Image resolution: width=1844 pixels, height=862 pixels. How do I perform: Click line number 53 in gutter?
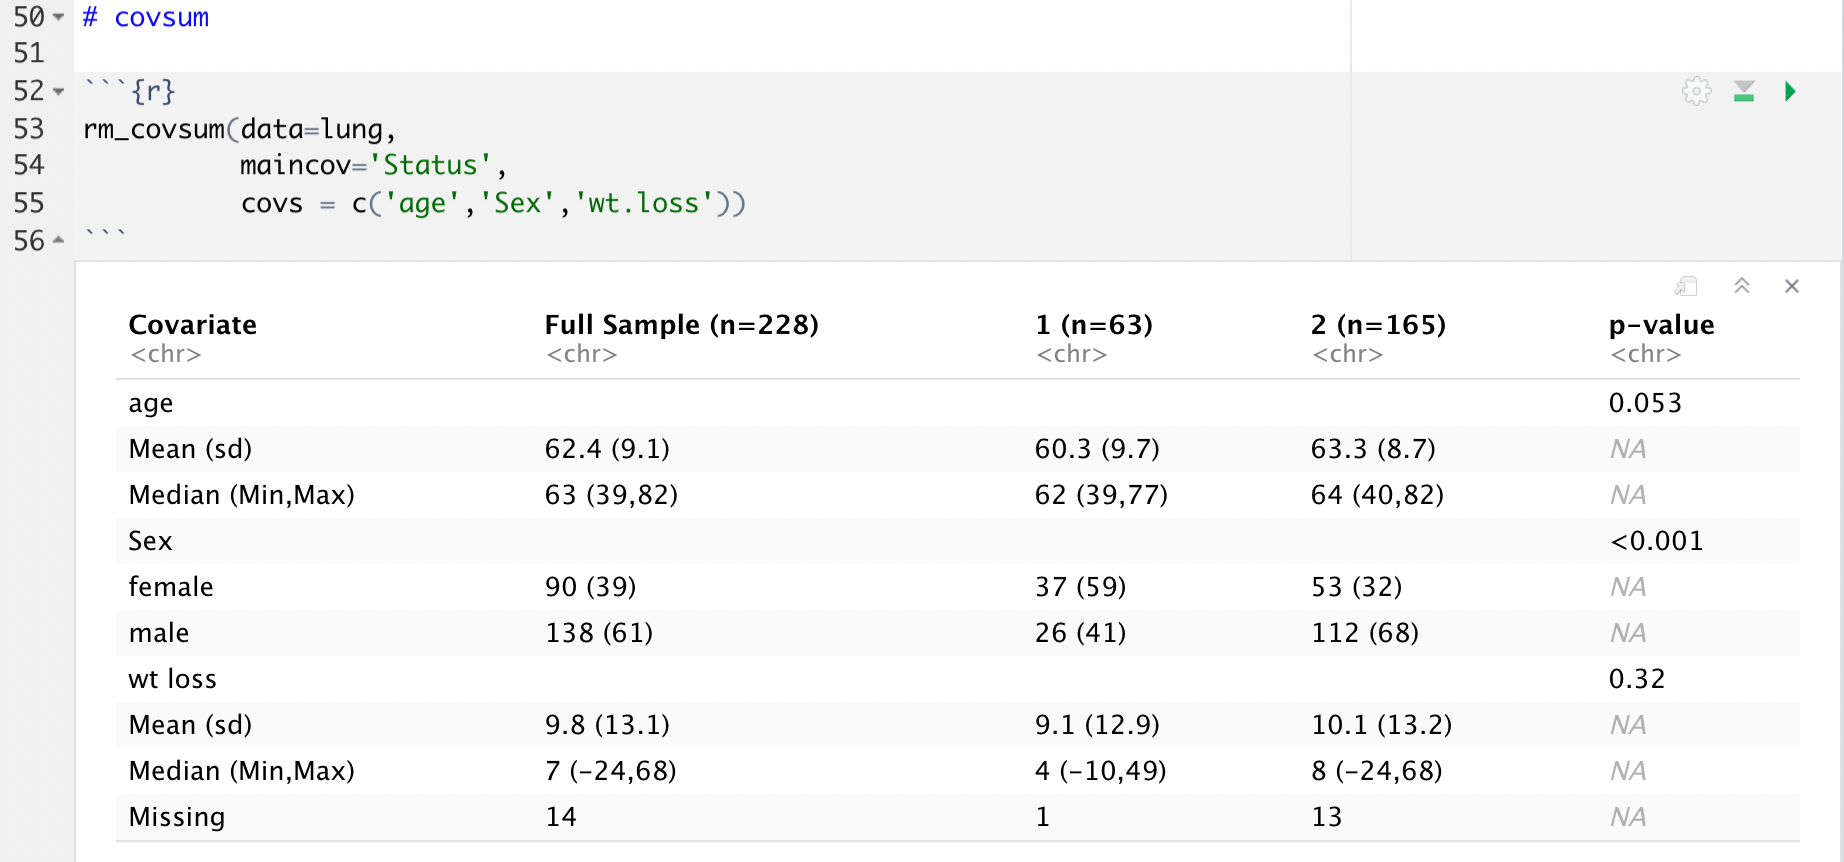point(29,130)
